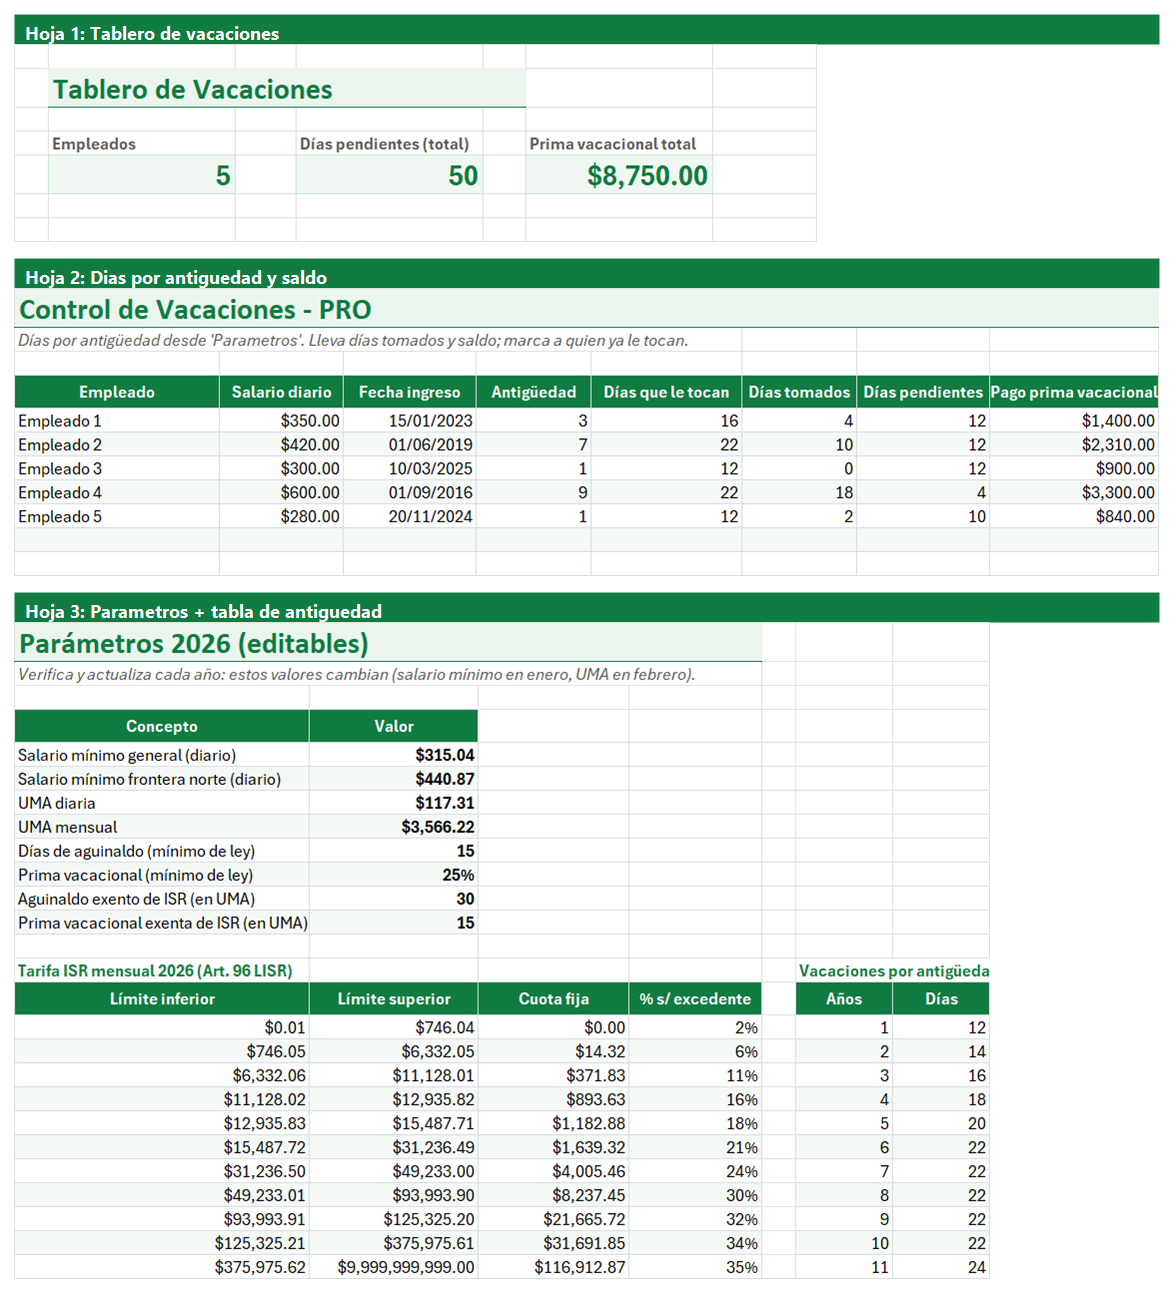Screen dimensions: 1173x1295
Task: Select Empleado 2 salary $420.00
Action: (x=281, y=445)
